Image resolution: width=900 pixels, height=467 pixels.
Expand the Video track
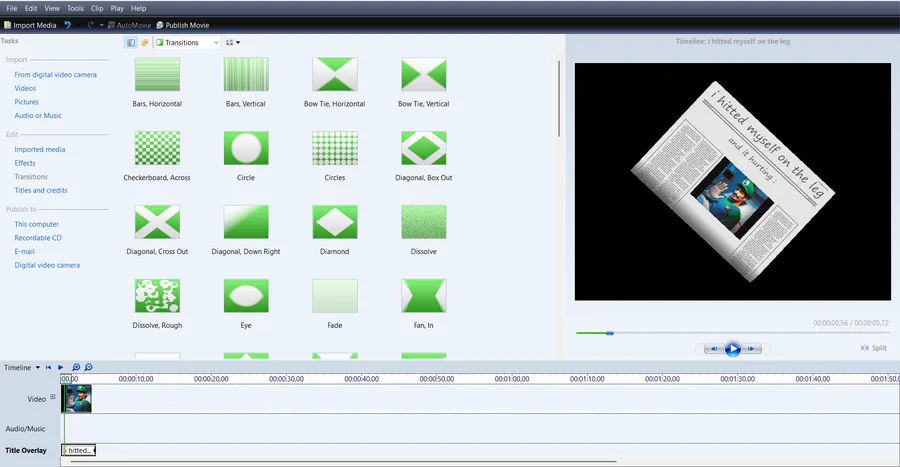[52, 396]
